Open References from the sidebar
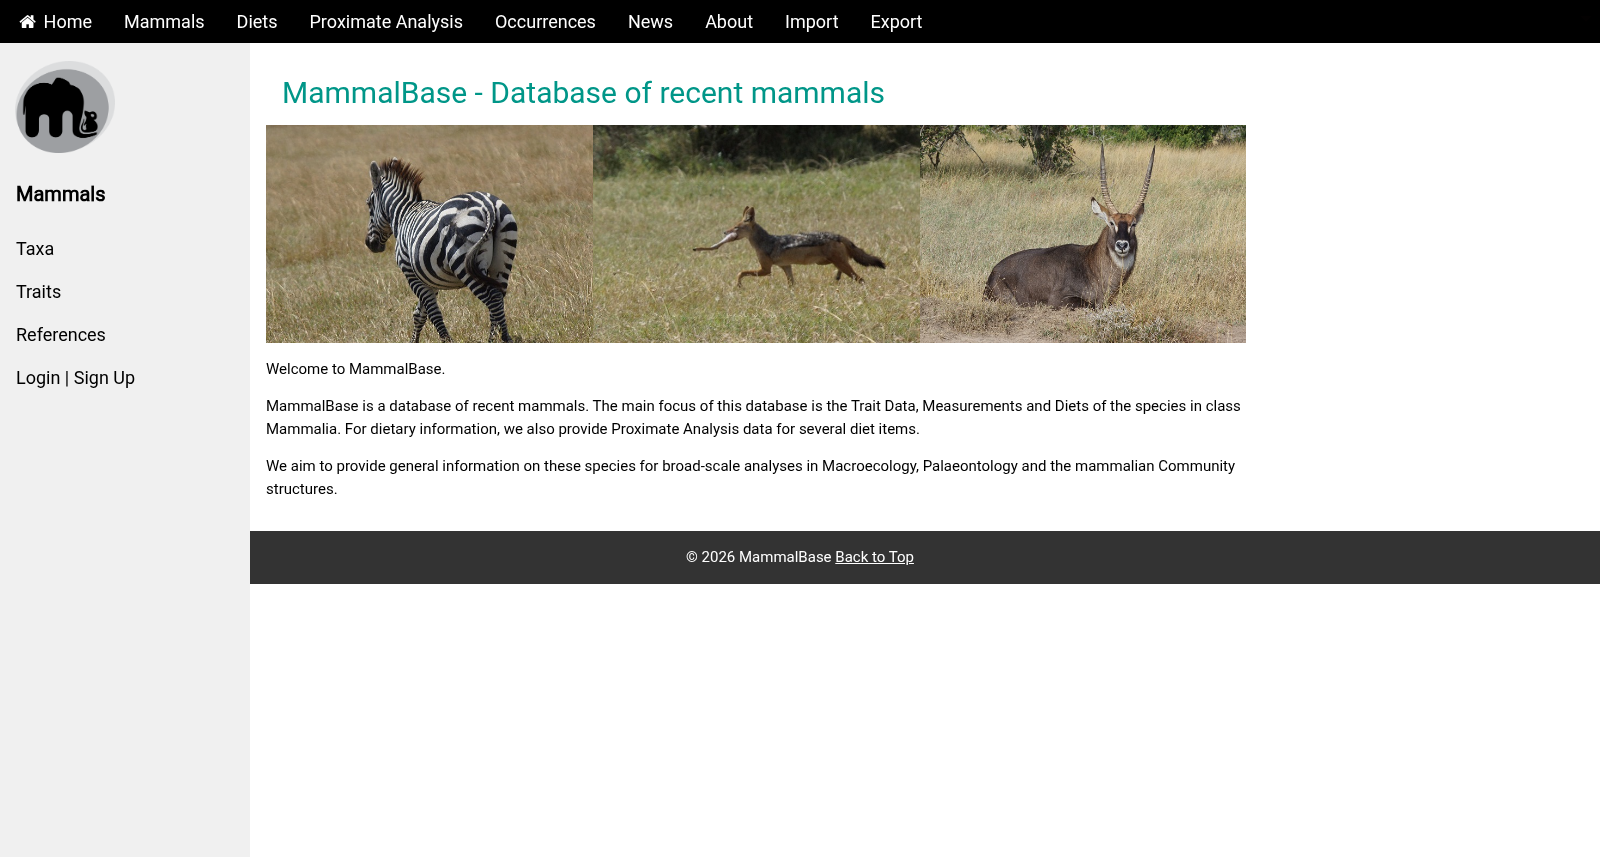This screenshot has height=857, width=1600. pyautogui.click(x=60, y=335)
